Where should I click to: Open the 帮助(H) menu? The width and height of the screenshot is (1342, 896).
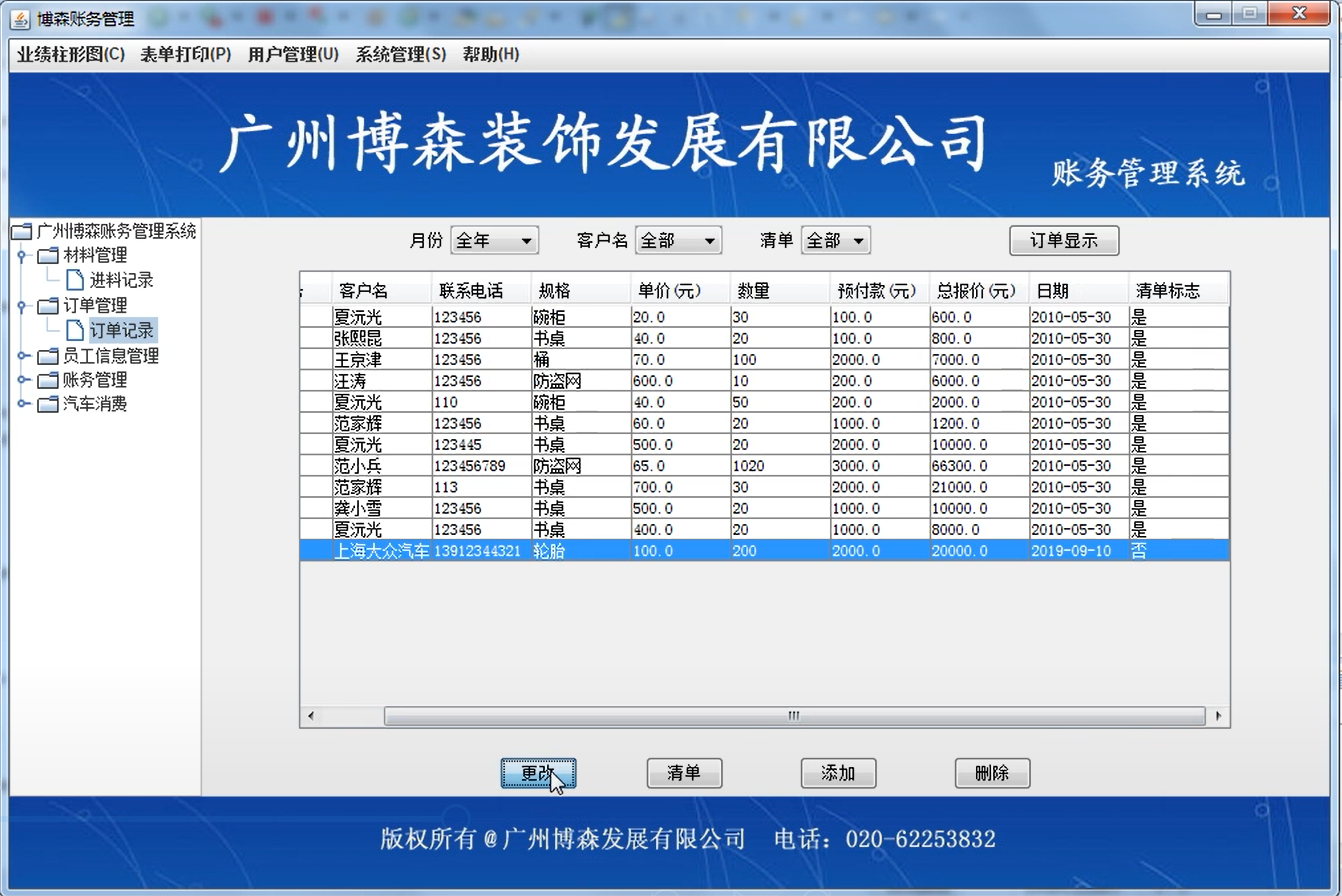[491, 54]
